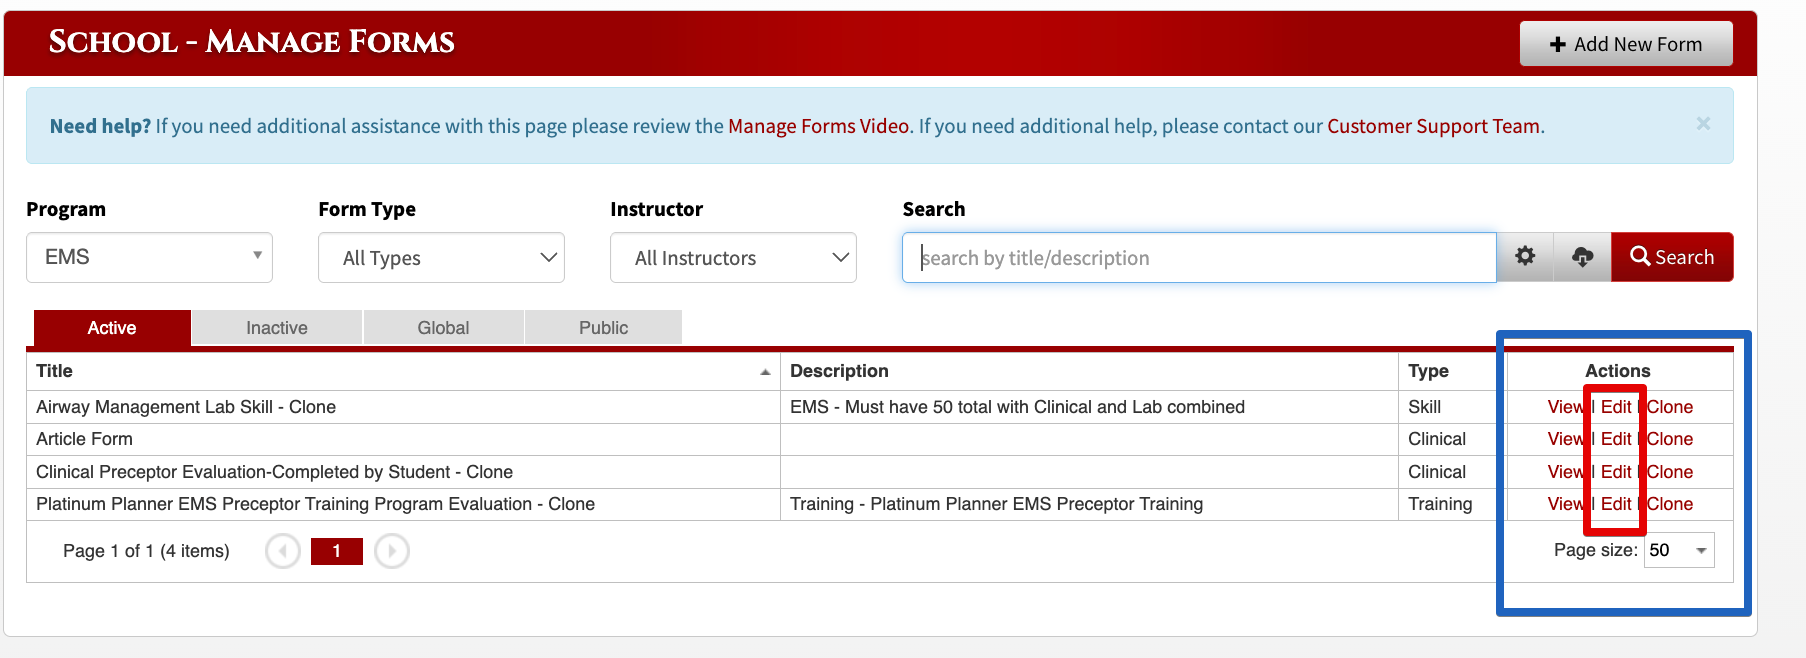1806x658 pixels.
Task: Clone the Clinical Preceptor Evaluation form
Action: click(x=1670, y=472)
